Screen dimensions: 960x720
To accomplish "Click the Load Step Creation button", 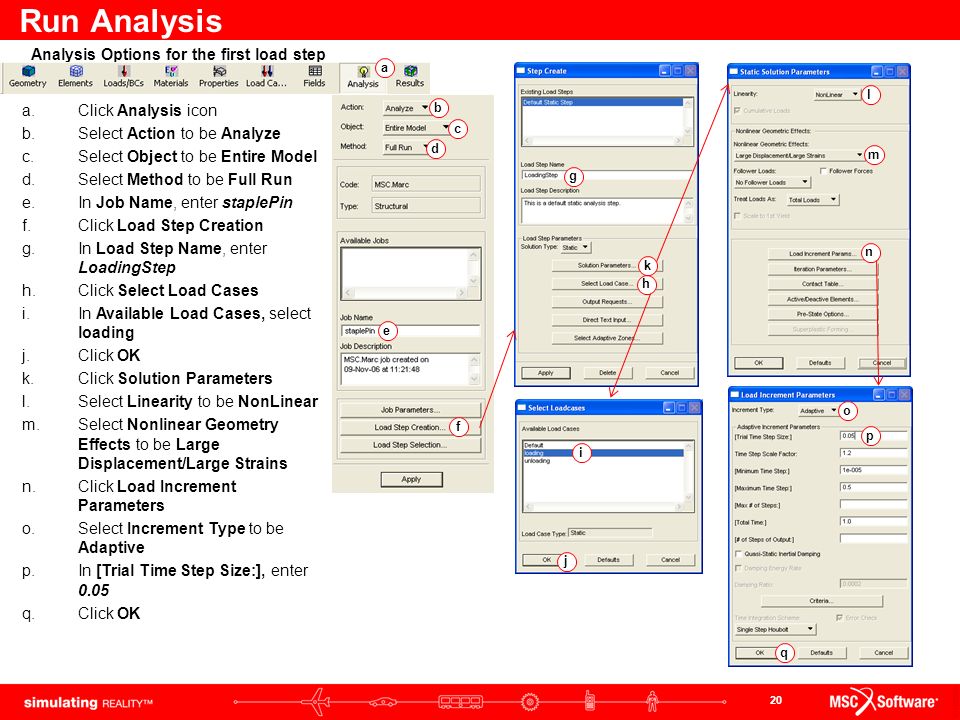I will (x=410, y=427).
